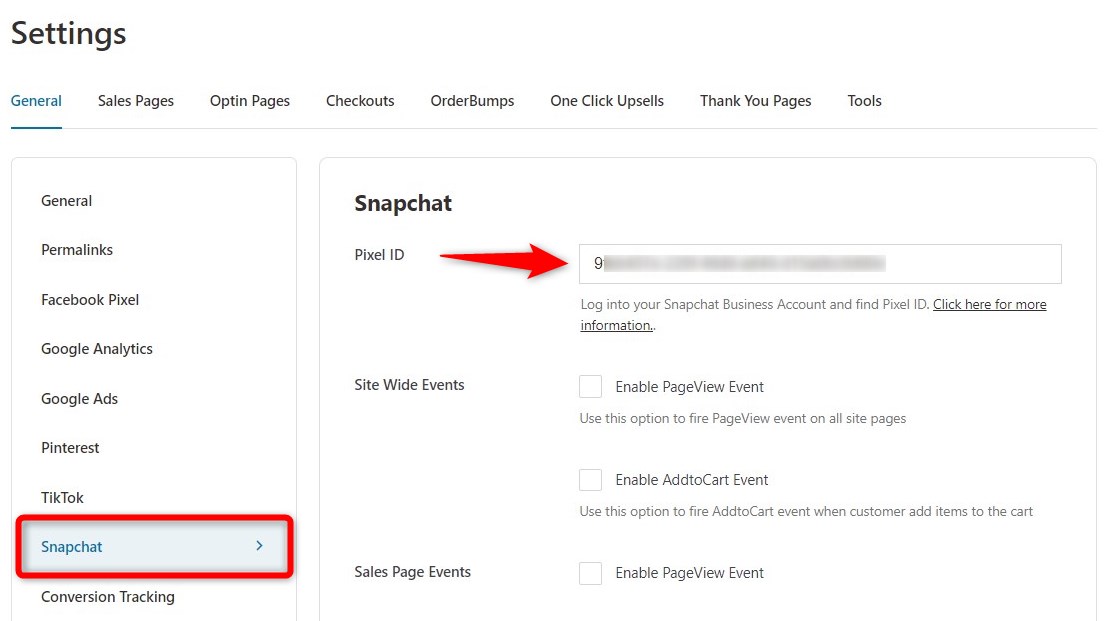Open the Pinterest tracking settings

click(70, 447)
